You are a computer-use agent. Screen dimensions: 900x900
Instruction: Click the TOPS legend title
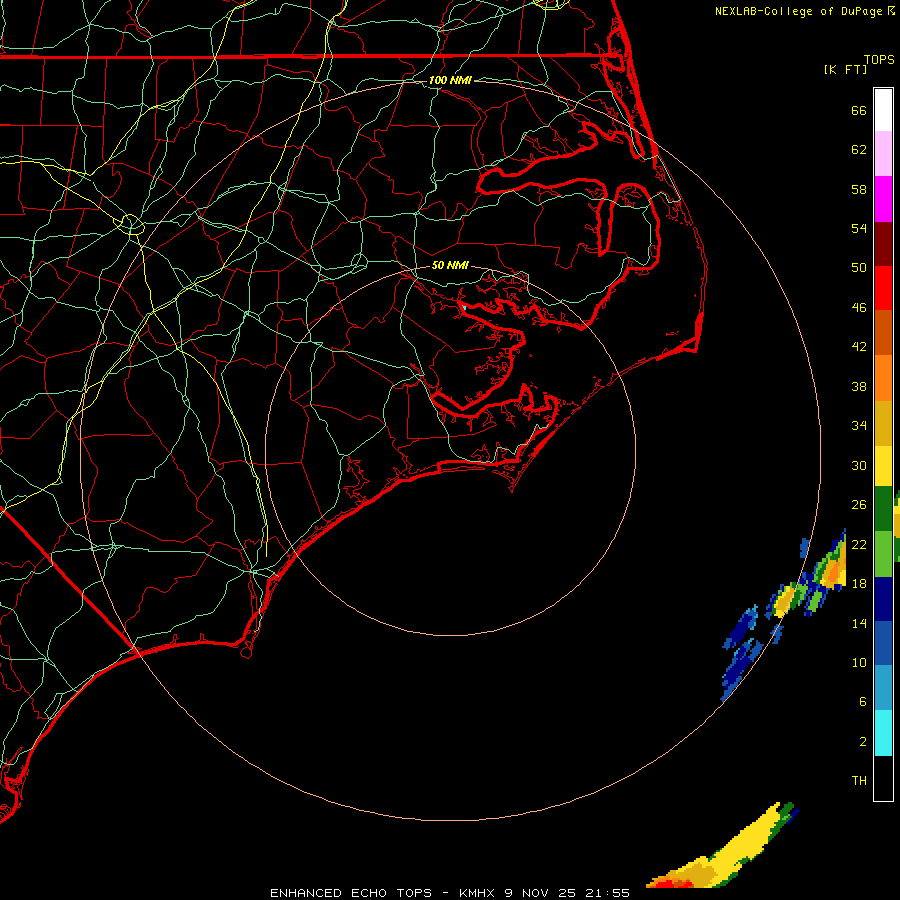click(x=879, y=59)
